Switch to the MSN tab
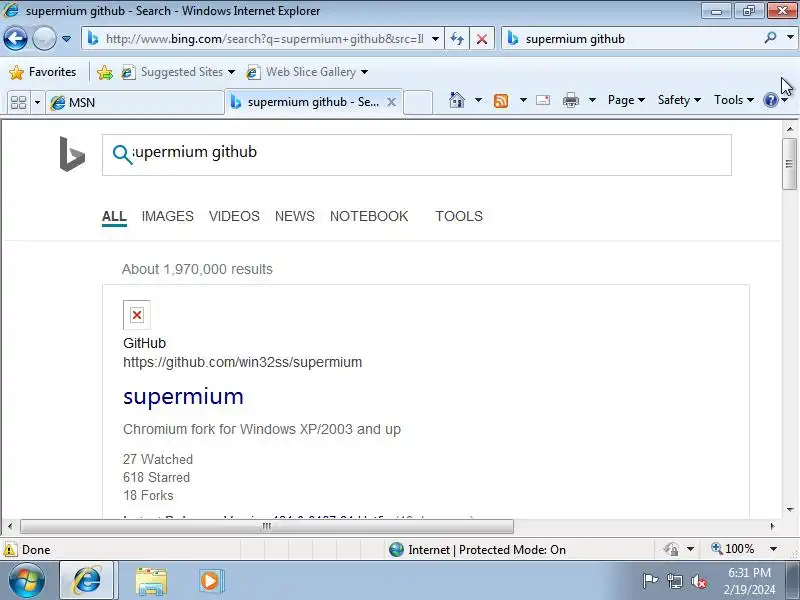This screenshot has height=600, width=800. point(135,103)
